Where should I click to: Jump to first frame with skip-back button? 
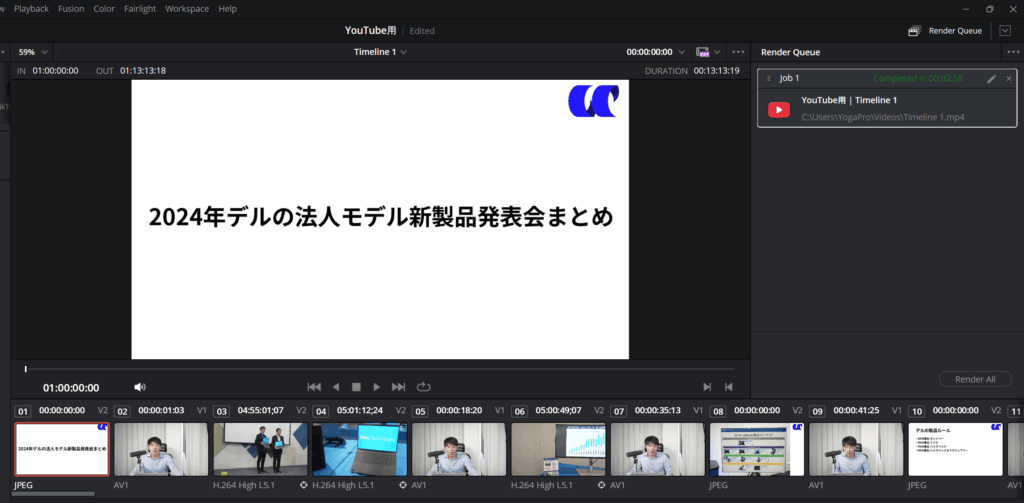point(314,387)
